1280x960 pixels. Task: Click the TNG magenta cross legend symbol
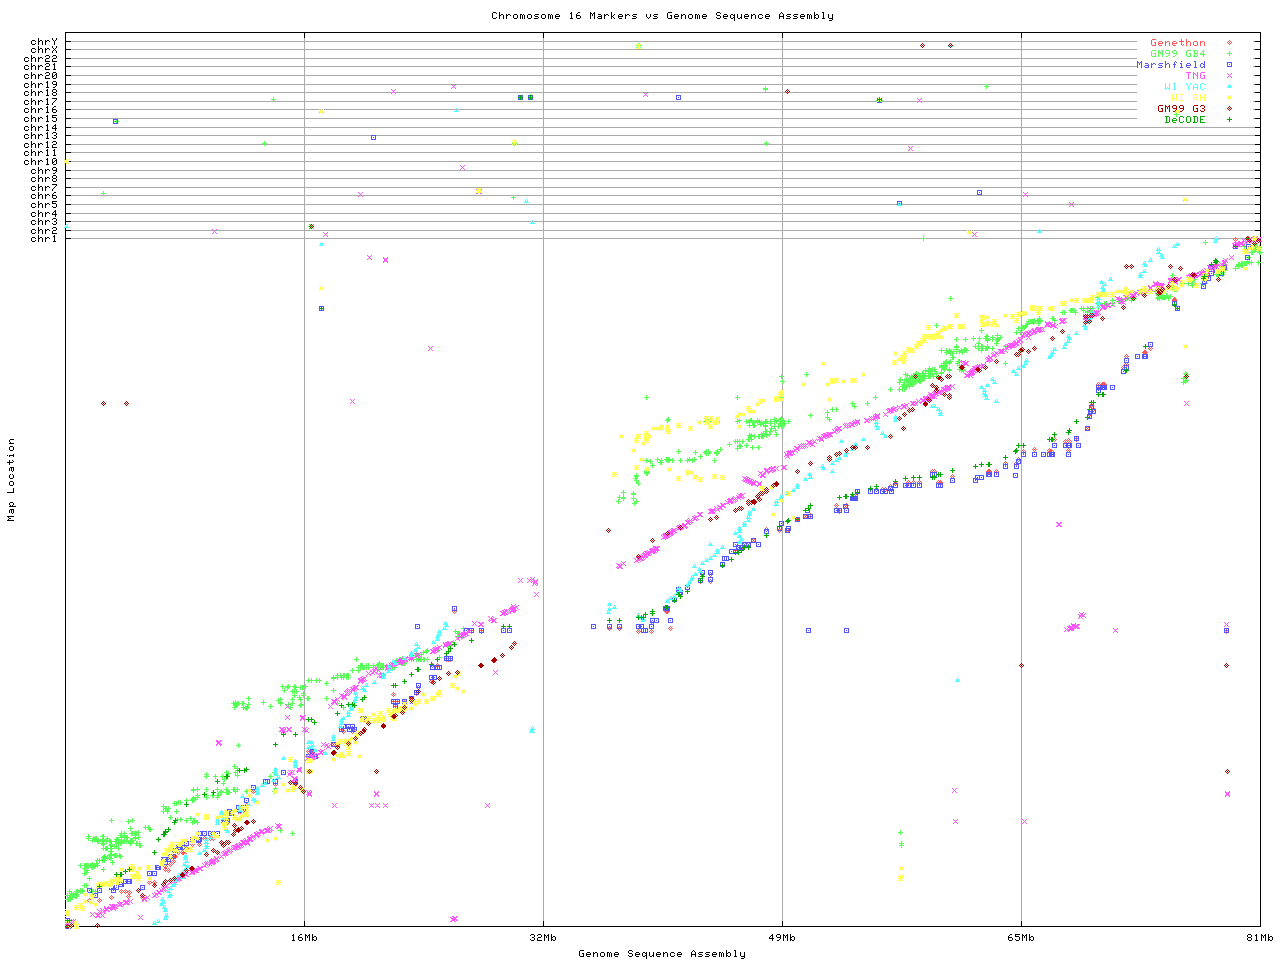click(1228, 76)
